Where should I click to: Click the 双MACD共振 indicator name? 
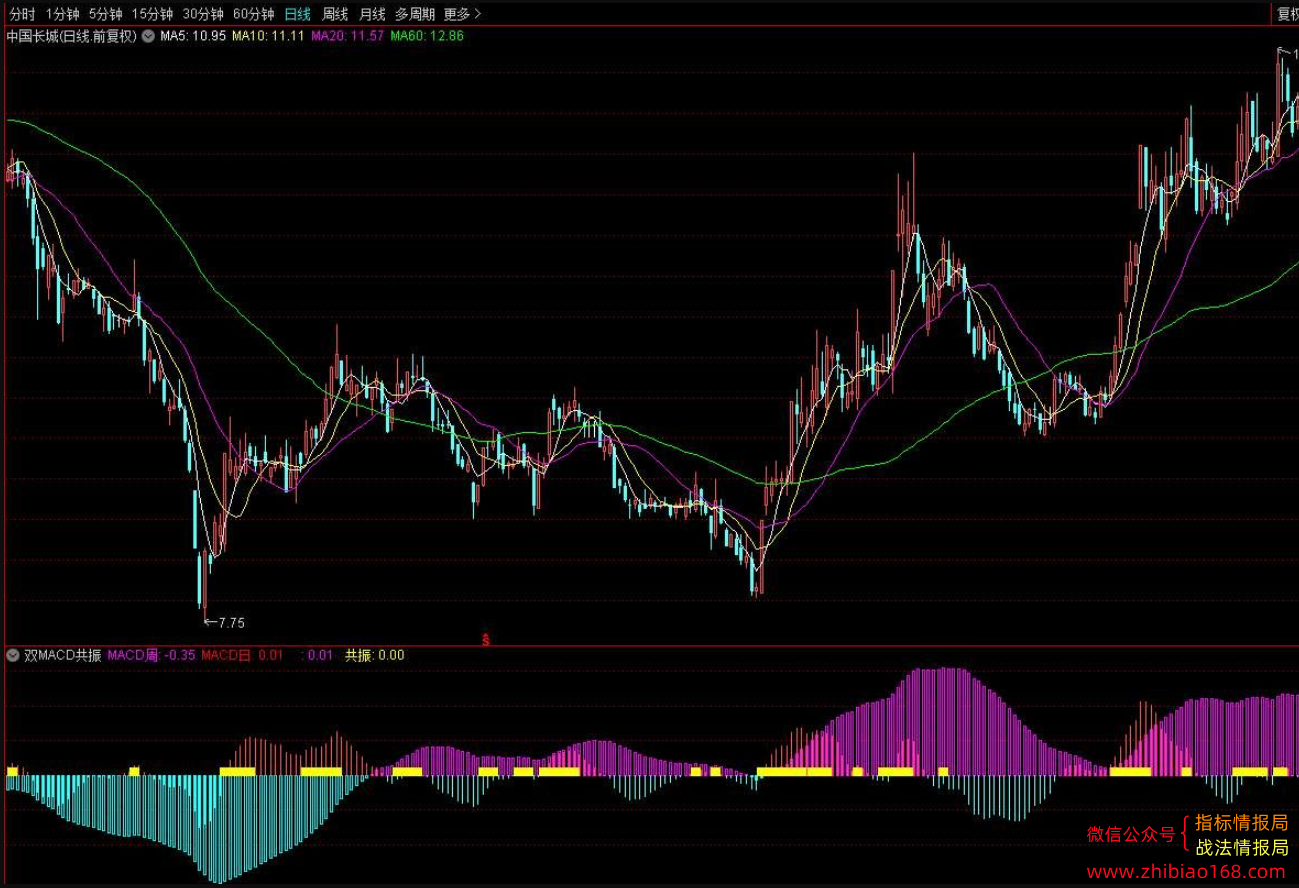[x=62, y=656]
